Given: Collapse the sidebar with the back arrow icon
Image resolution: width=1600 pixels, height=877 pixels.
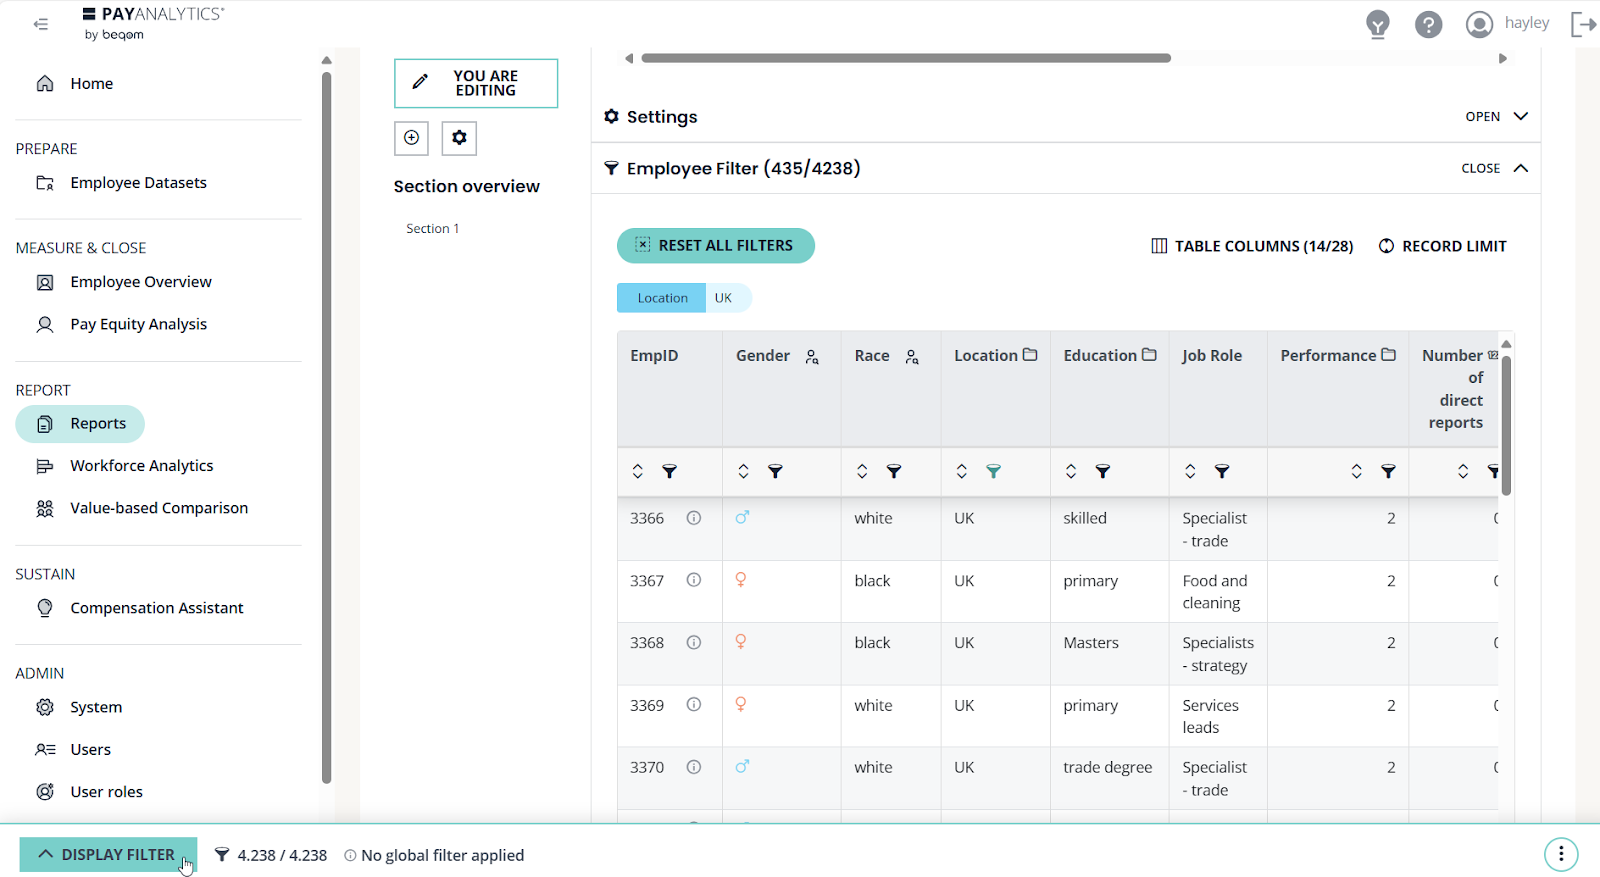Looking at the screenshot, I should coord(41,24).
